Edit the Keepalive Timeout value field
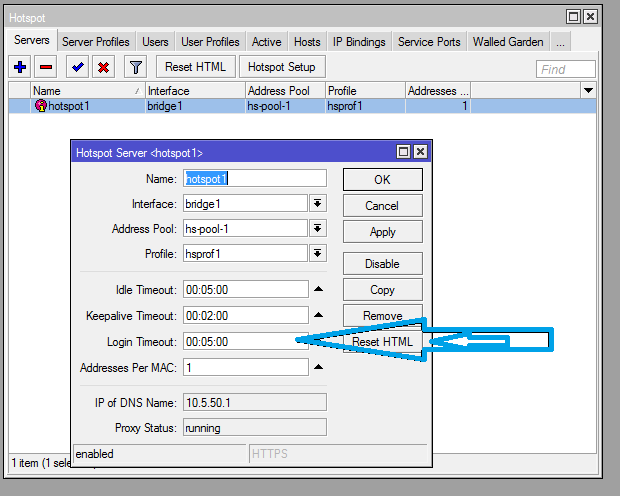620x496 pixels. pos(246,315)
